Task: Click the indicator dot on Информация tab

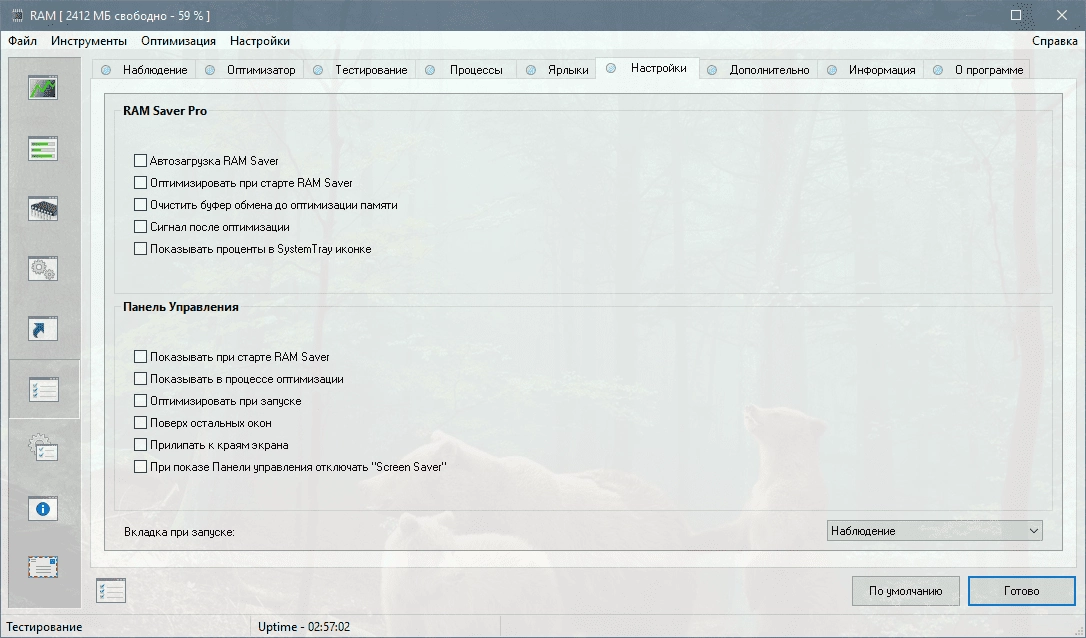Action: [x=832, y=69]
